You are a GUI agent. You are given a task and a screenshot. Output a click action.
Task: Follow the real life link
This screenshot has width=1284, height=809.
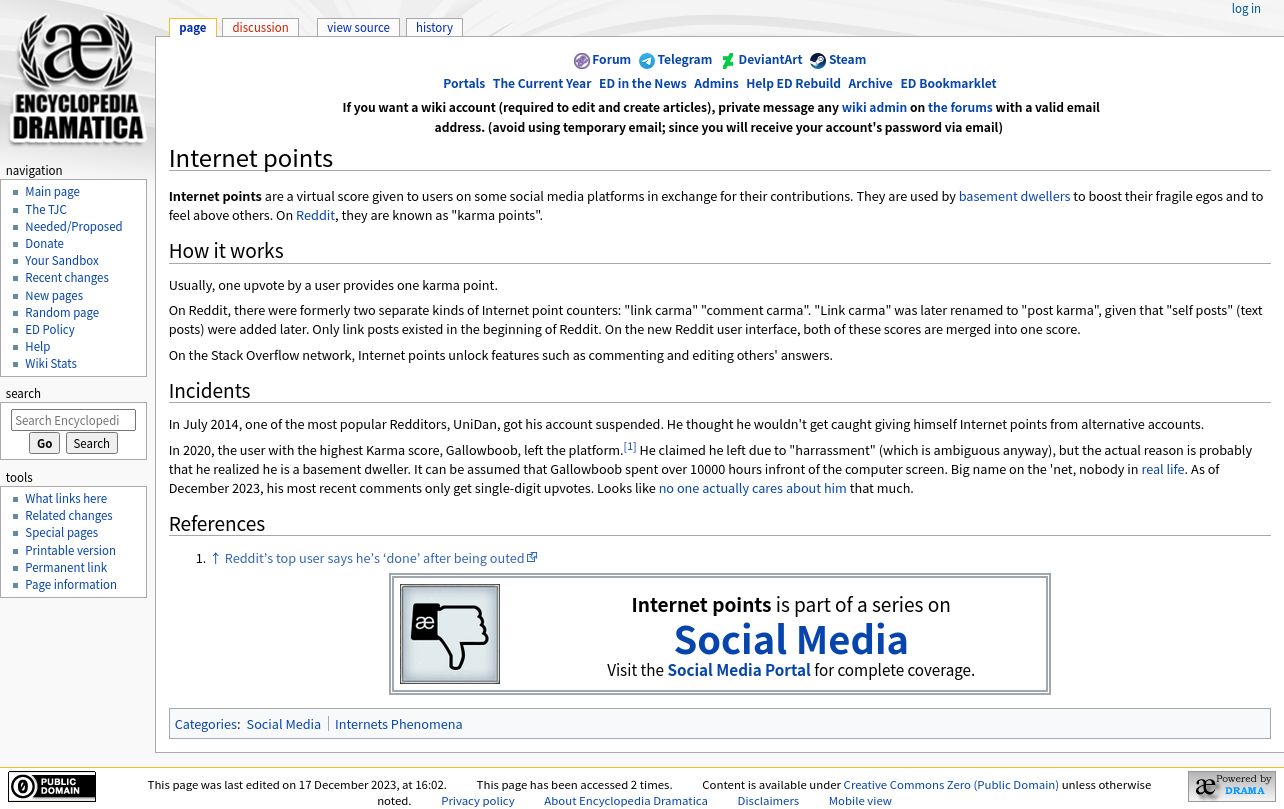click(x=1162, y=470)
